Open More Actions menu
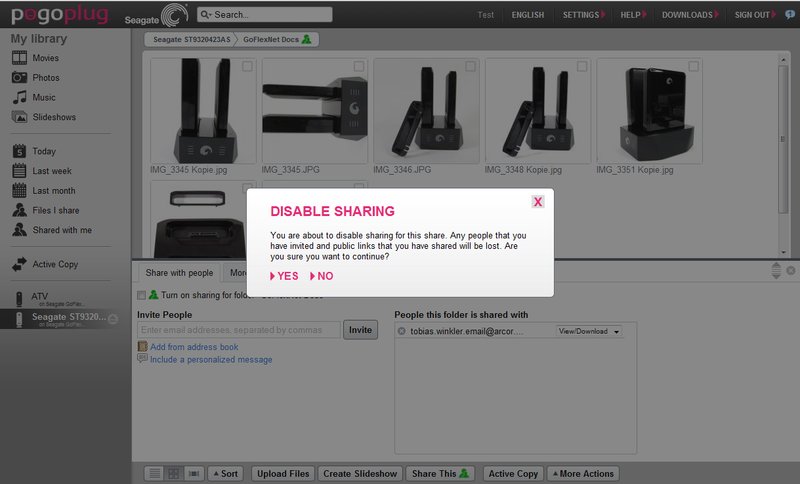Screen dimensions: 800x484 [x=583, y=474]
